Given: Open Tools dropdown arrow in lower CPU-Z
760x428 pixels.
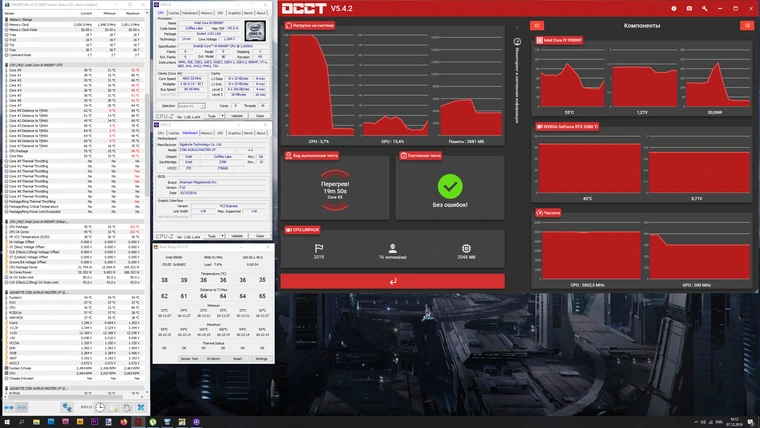Looking at the screenshot, I should point(222,236).
